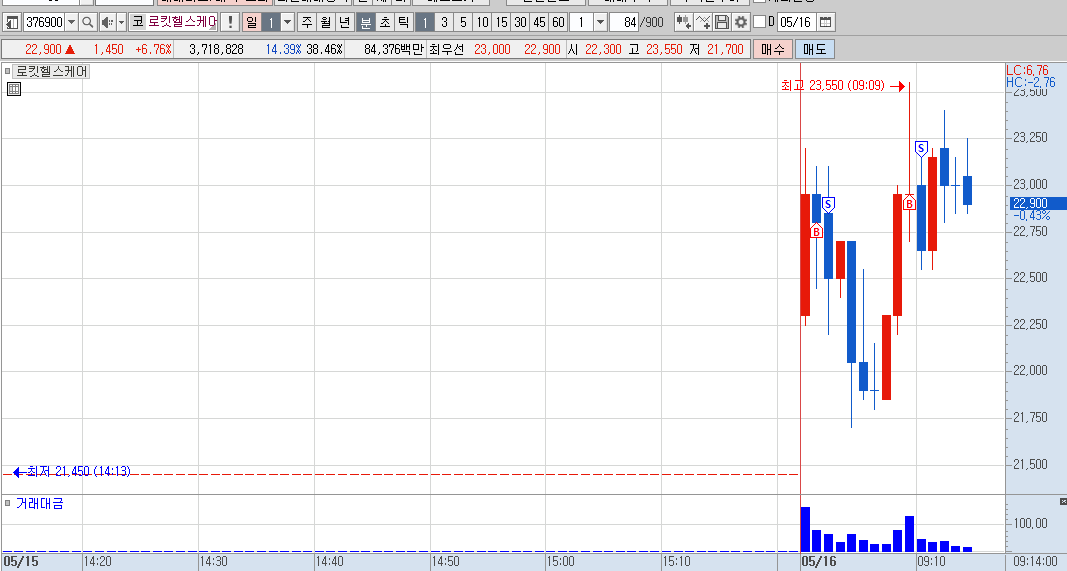Expand the daily period number dropdown
The image size is (1067, 571).
coord(287,22)
